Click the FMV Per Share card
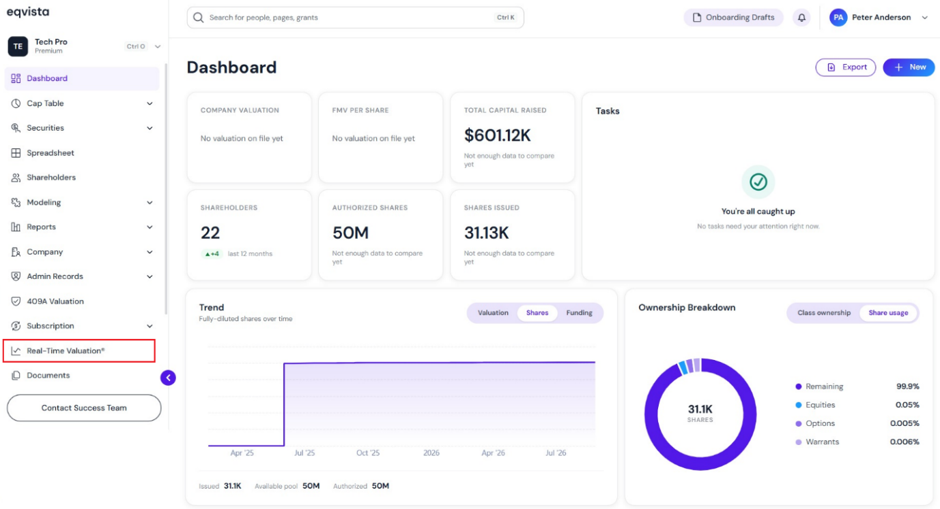 click(381, 137)
